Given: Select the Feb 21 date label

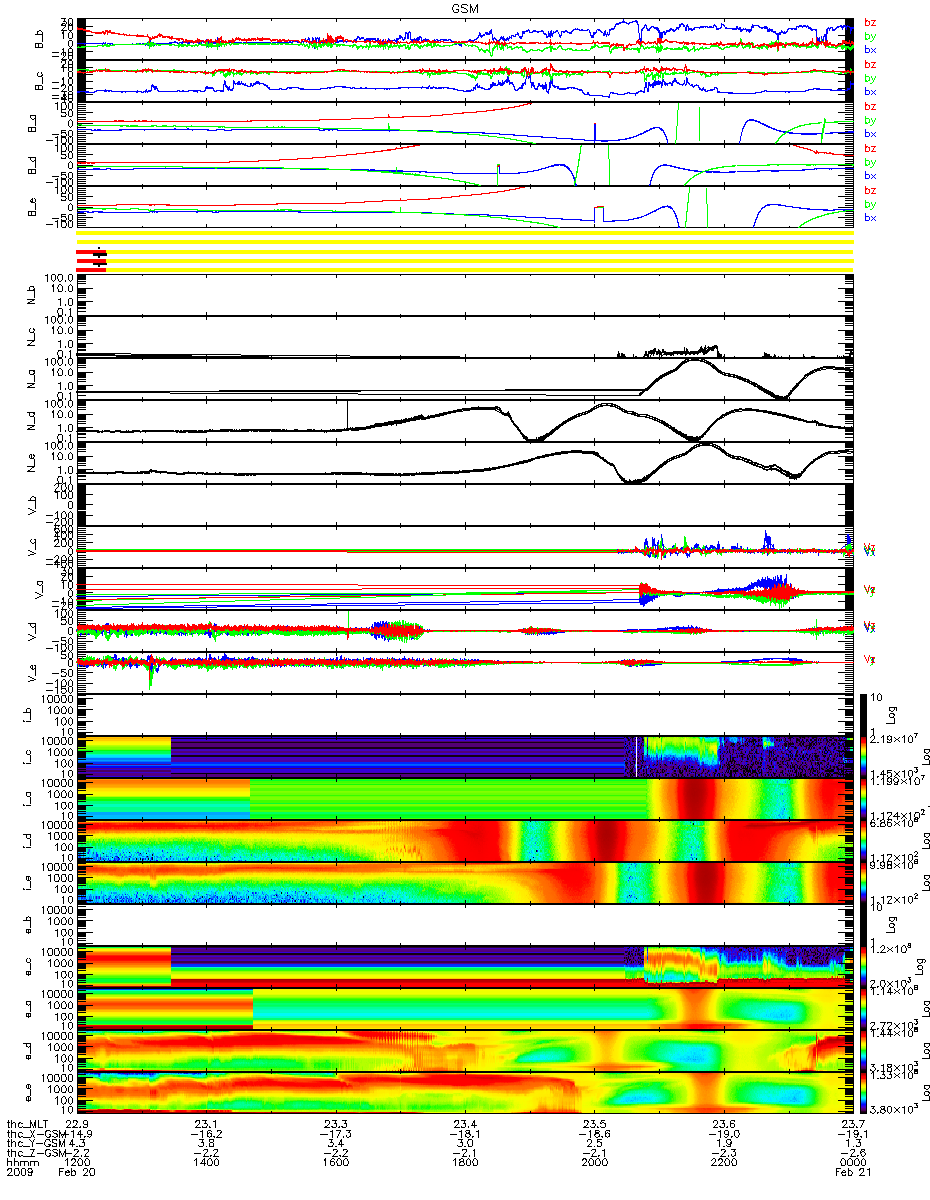Looking at the screenshot, I should click(852, 1173).
